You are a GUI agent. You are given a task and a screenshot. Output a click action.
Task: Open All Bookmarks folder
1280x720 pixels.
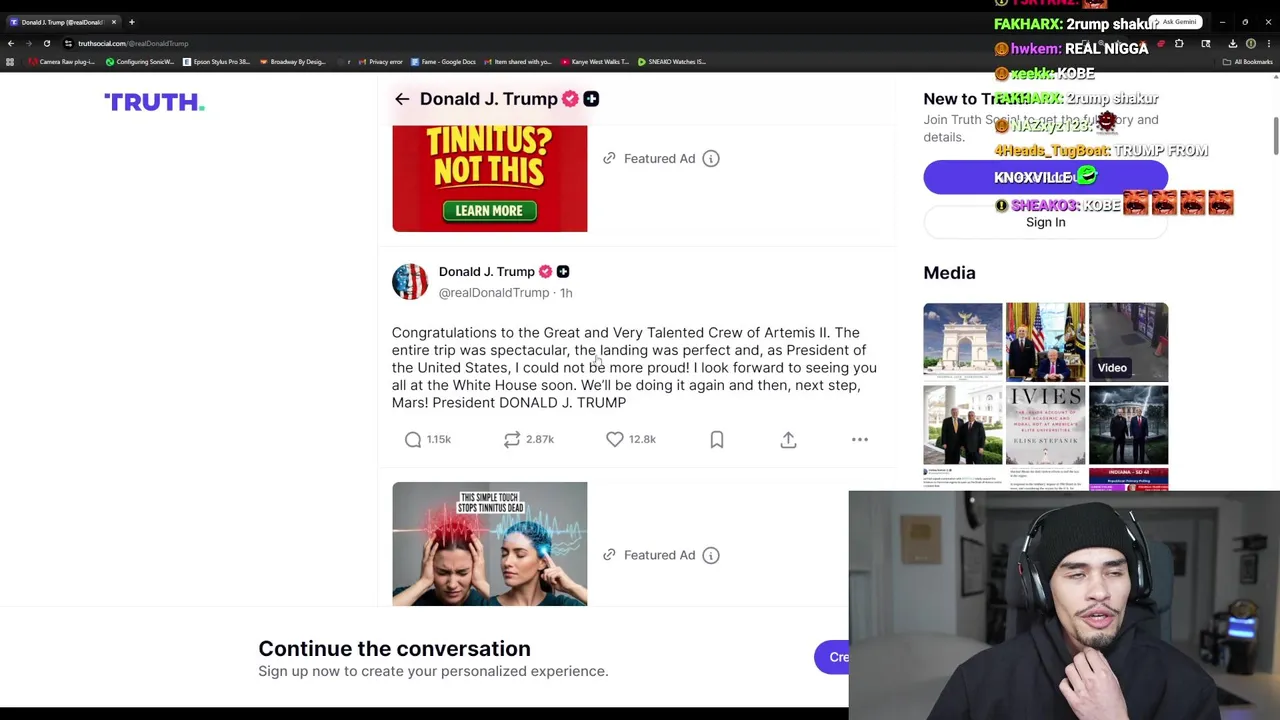point(1247,62)
